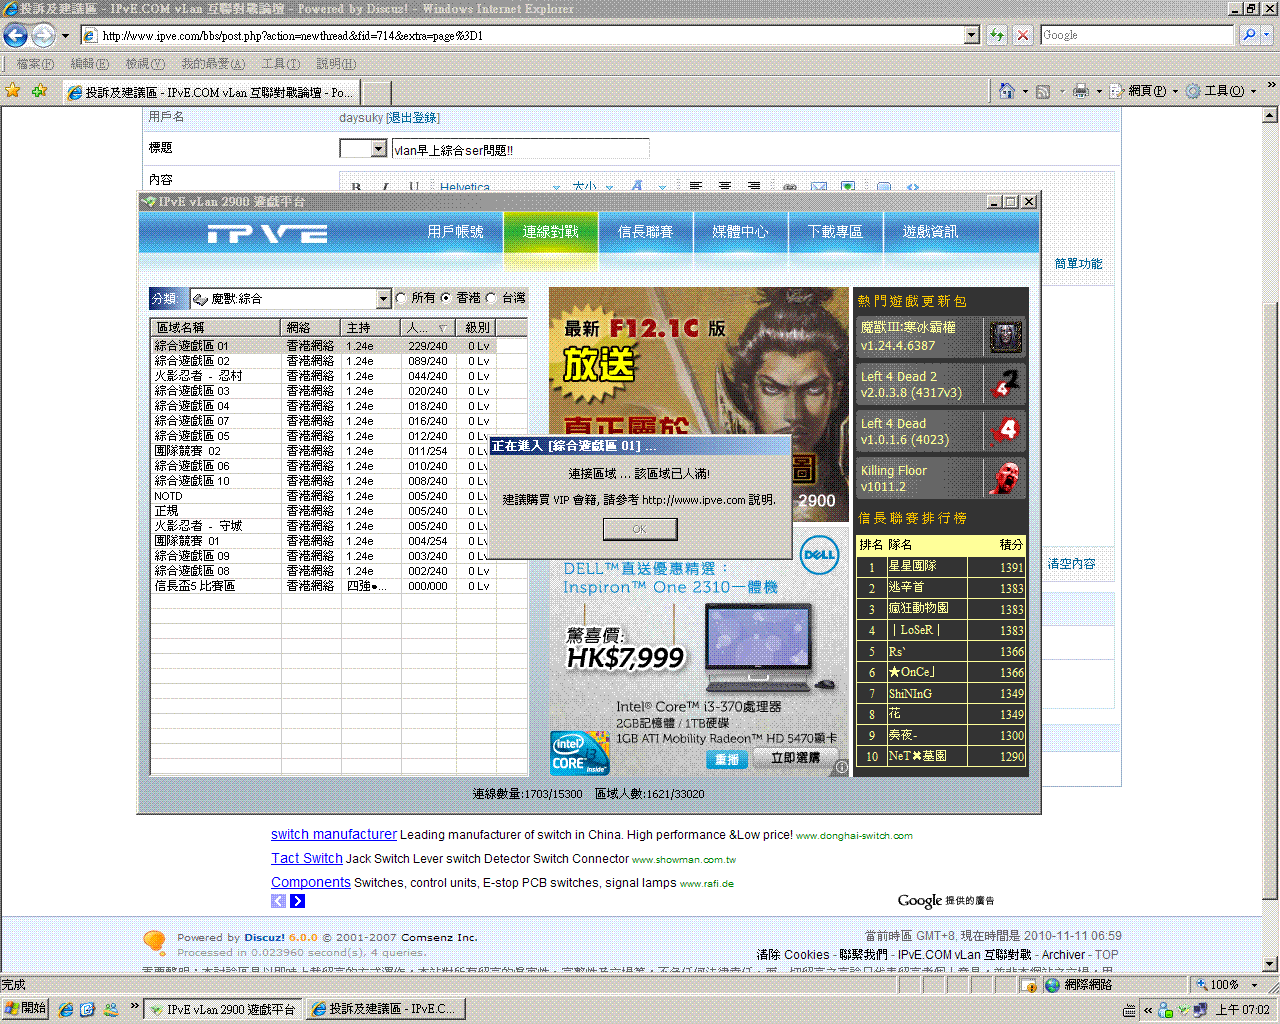Sort list by 區域名稱 column header
The width and height of the screenshot is (1280, 1024).
[x=215, y=328]
